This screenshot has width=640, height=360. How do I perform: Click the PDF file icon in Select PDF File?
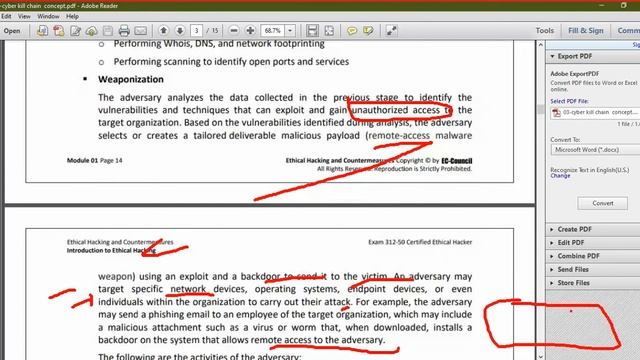[x=556, y=113]
